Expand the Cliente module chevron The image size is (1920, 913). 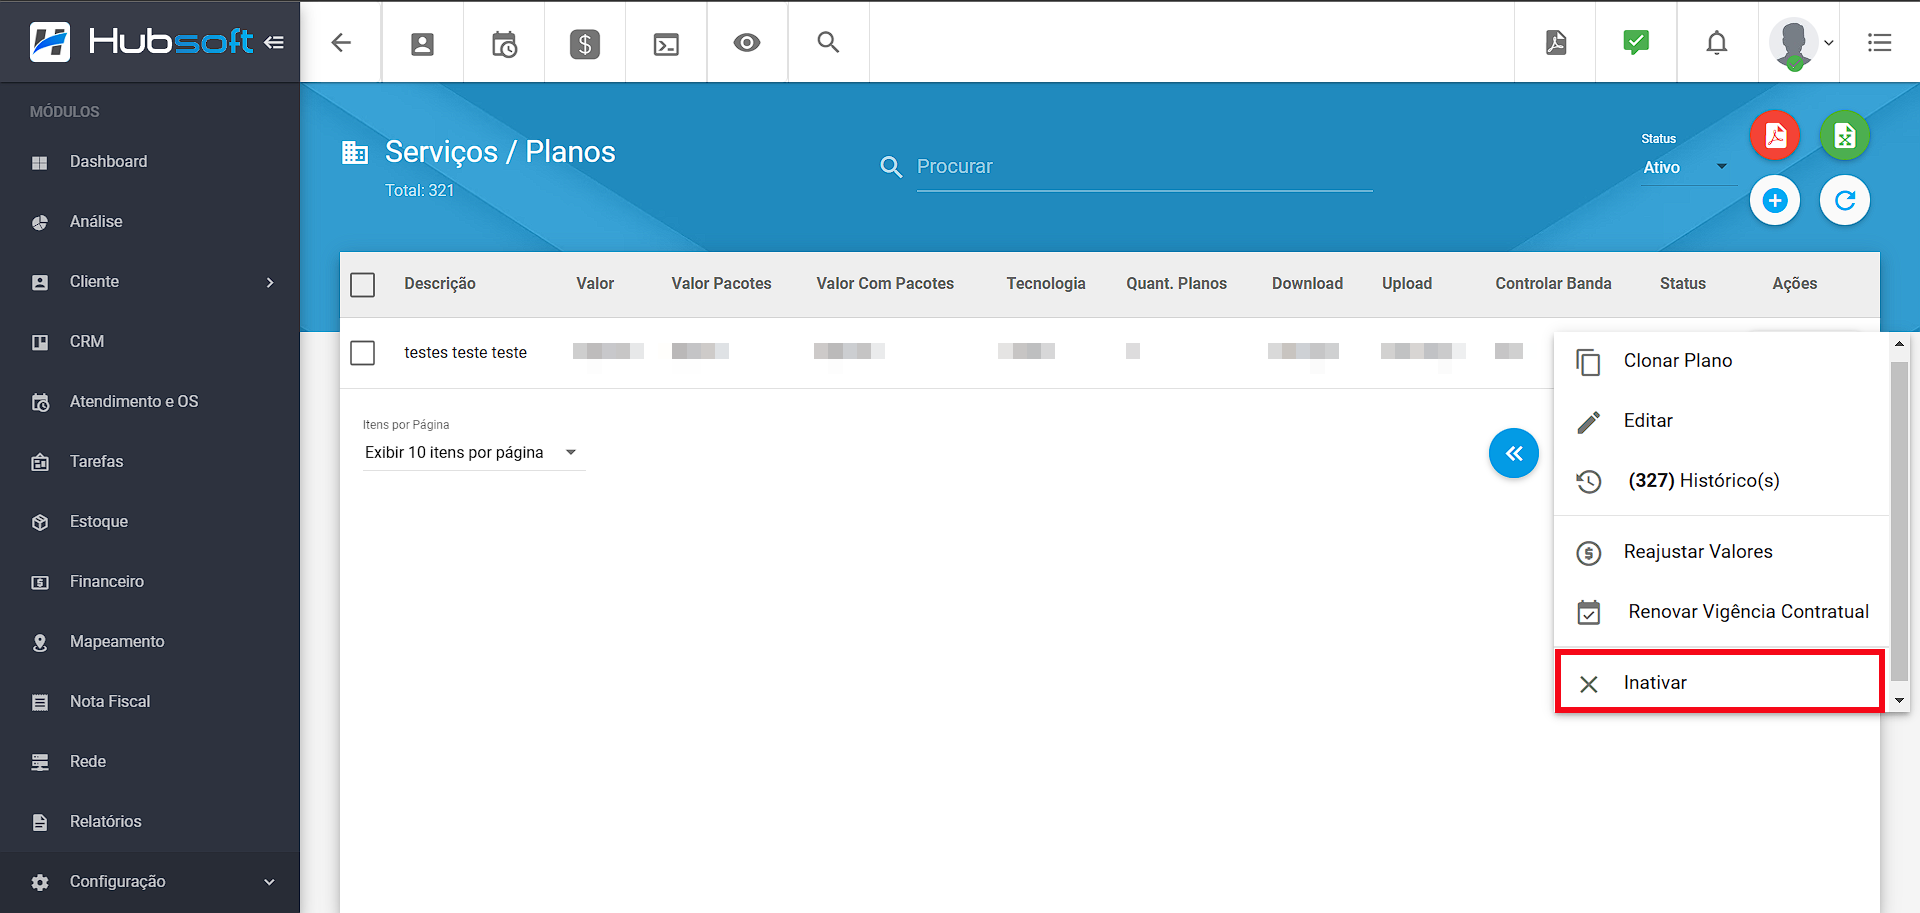pos(270,282)
